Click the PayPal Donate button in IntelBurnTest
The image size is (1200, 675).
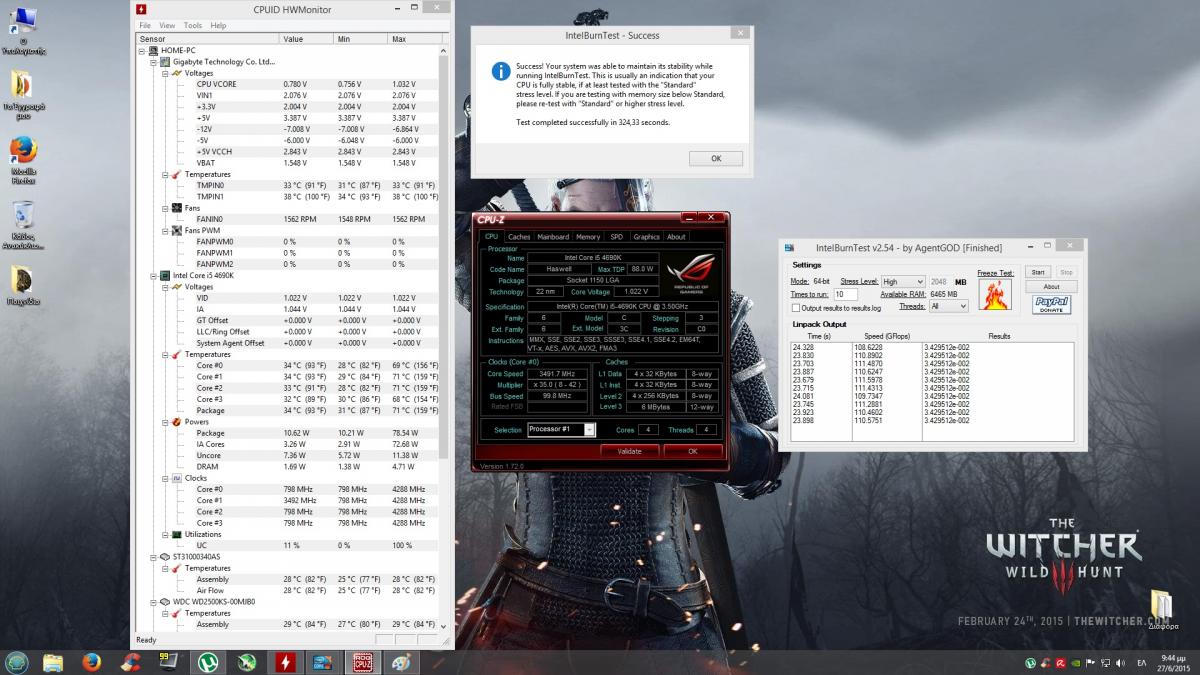click(x=1051, y=305)
